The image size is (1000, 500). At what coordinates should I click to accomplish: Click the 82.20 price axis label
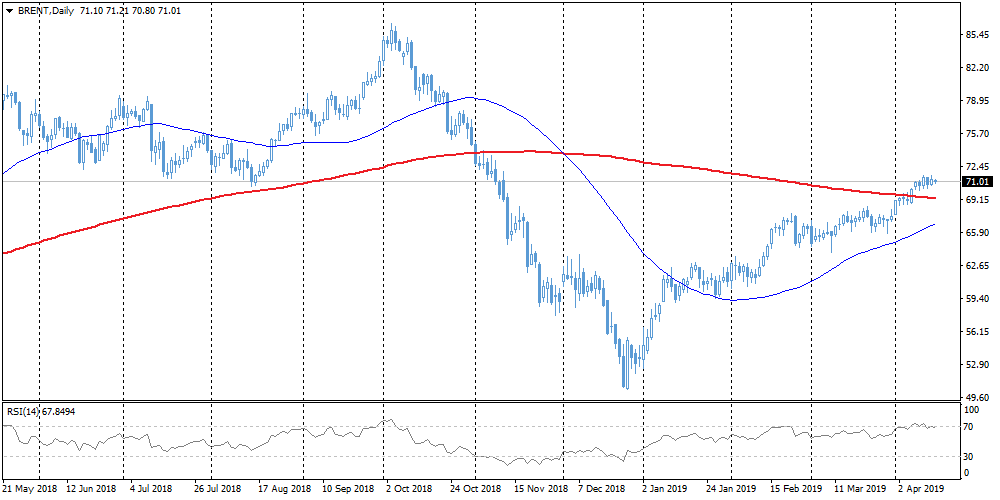(977, 68)
